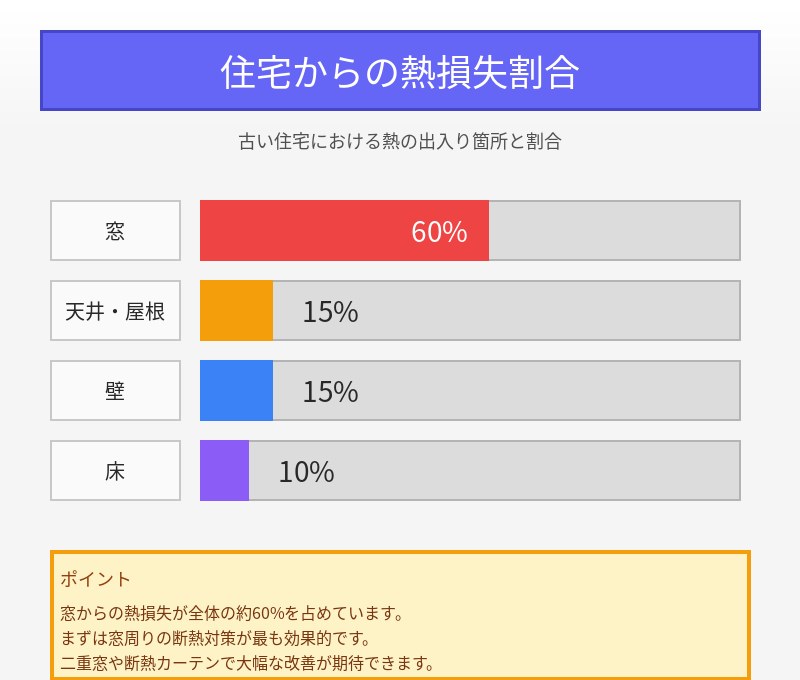The width and height of the screenshot is (800, 680).
Task: Click the 10% value in the 床 row
Action: [x=306, y=472]
